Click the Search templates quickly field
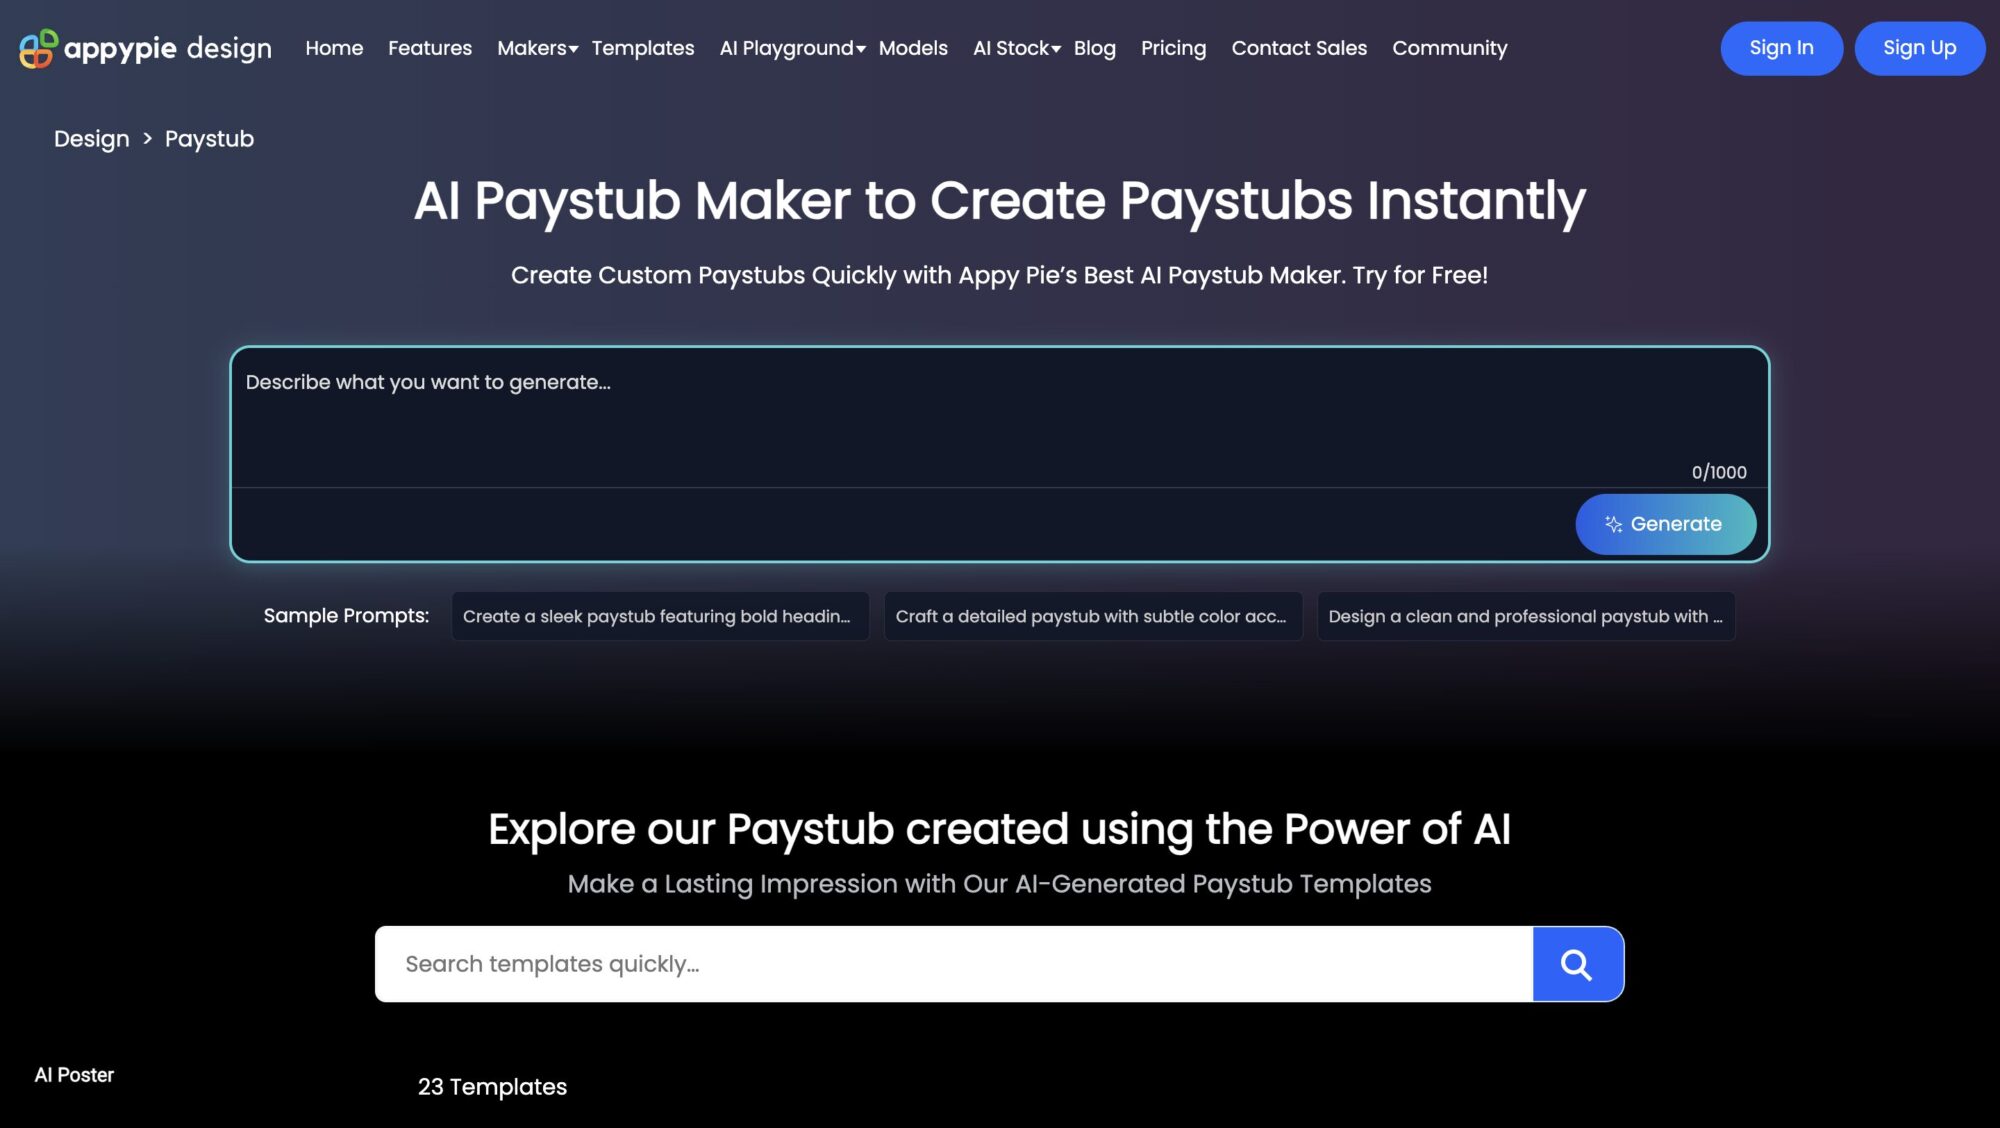This screenshot has width=2000, height=1128. 954,964
